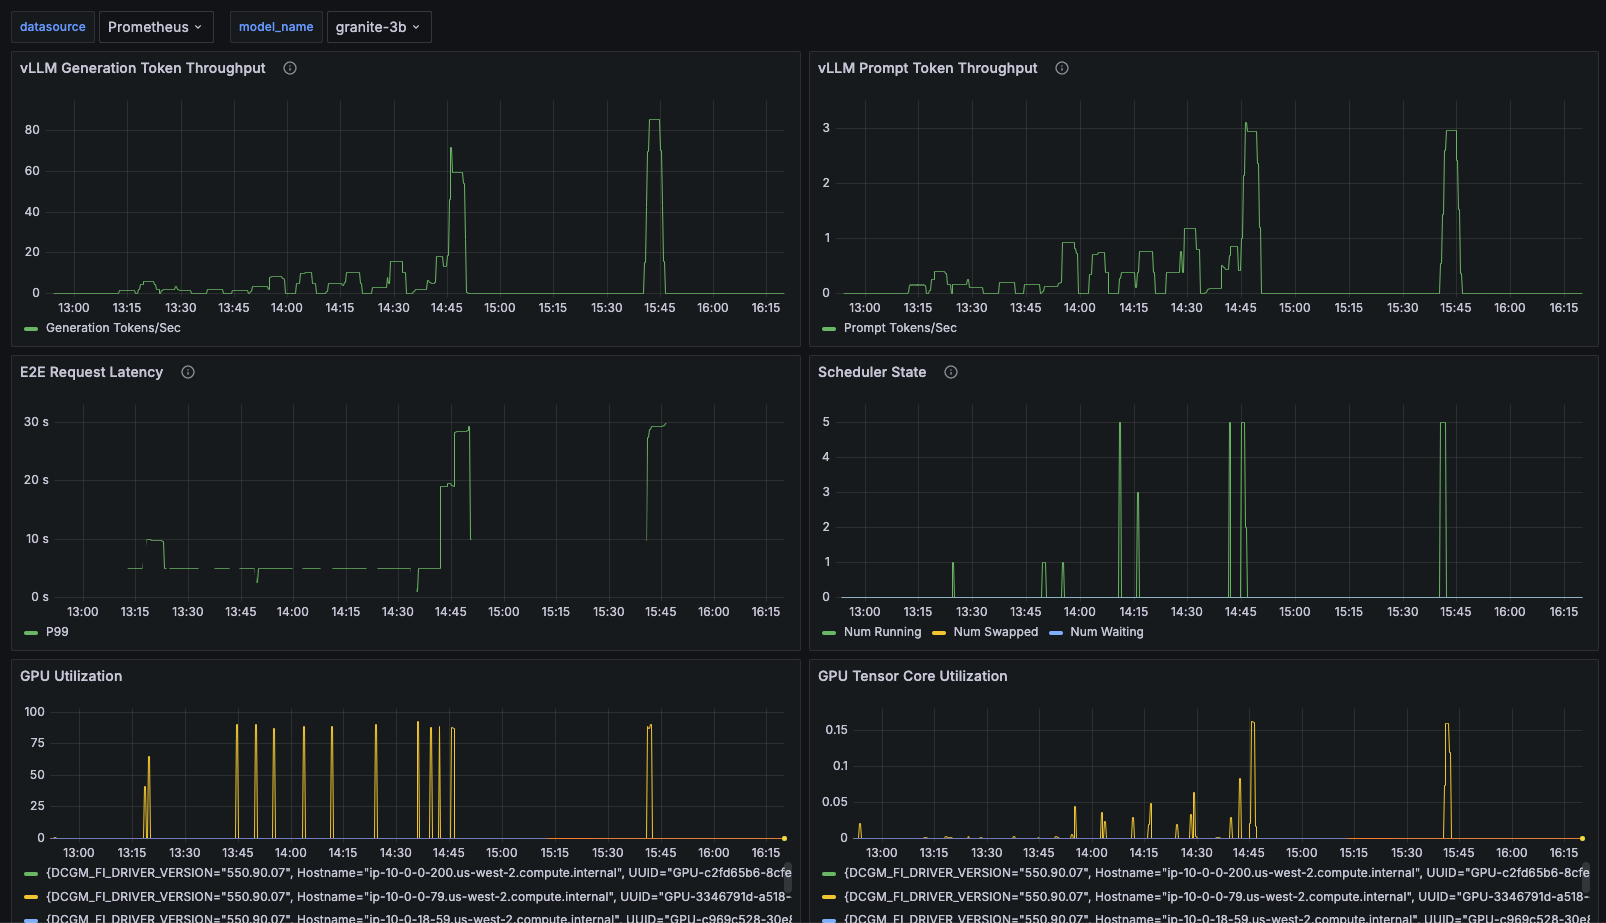Click green swatch of P99 legend

31,633
